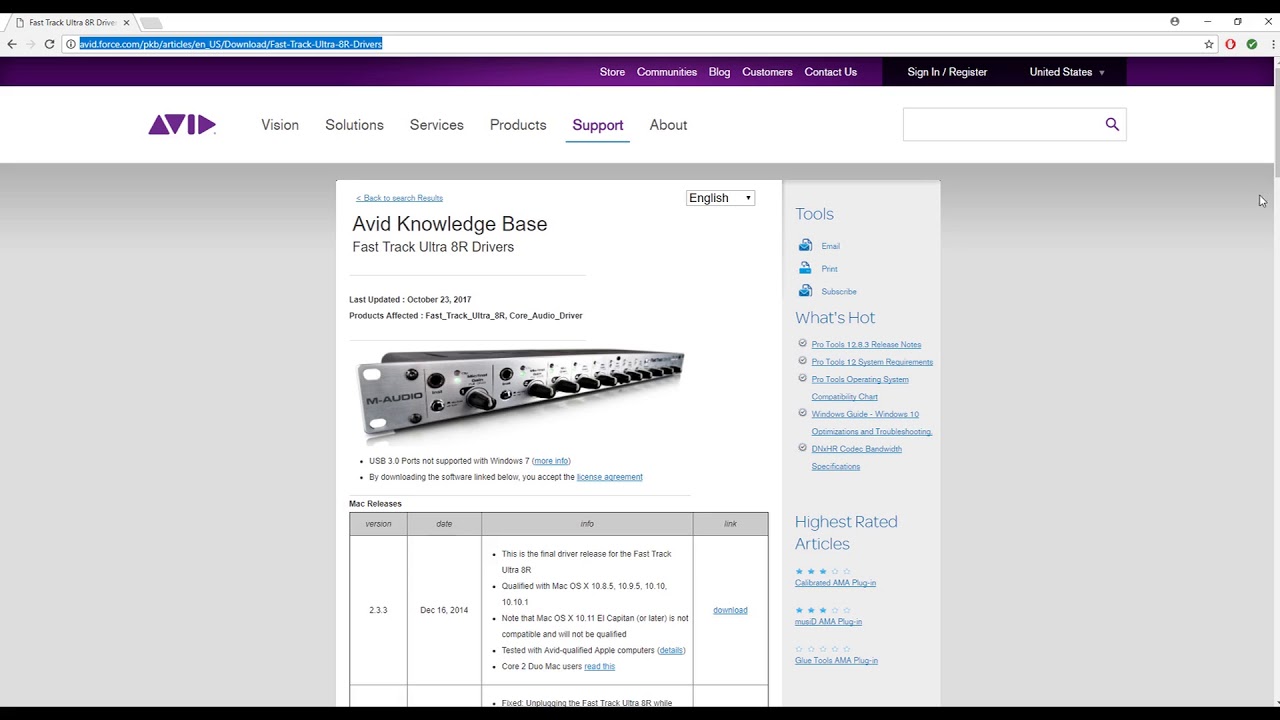This screenshot has height=720, width=1280.
Task: Open the 'more info' link about USB 3.0
Action: coord(551,461)
